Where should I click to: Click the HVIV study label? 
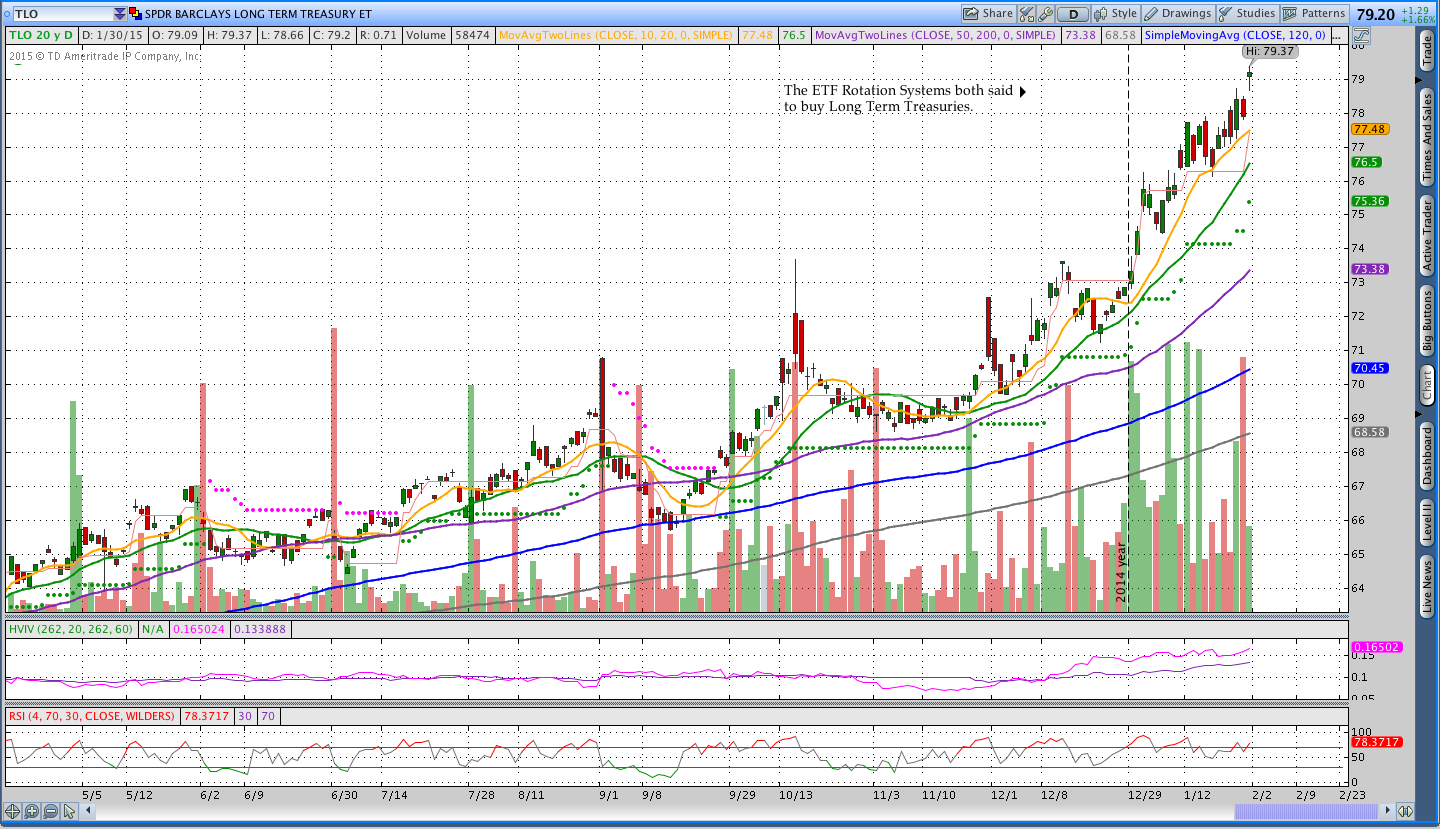coord(71,629)
